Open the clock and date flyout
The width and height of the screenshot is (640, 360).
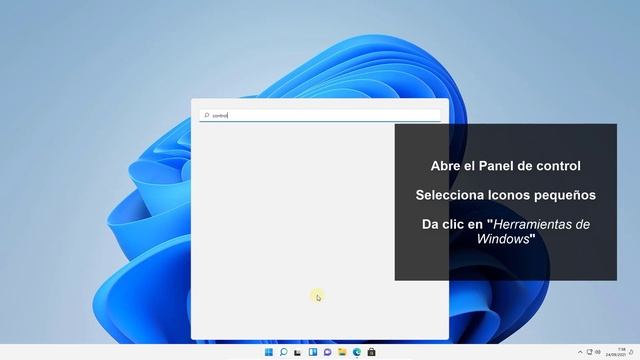(x=616, y=352)
